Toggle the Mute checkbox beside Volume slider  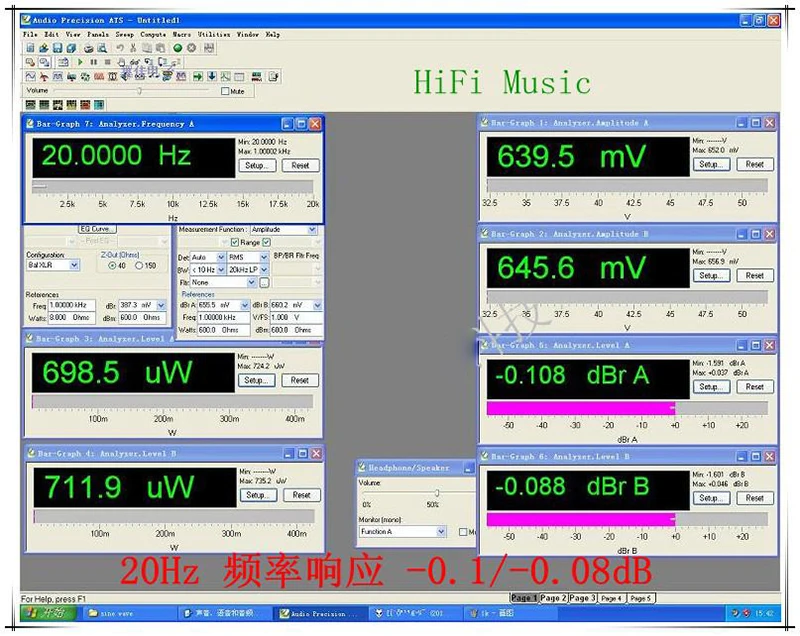click(x=225, y=91)
